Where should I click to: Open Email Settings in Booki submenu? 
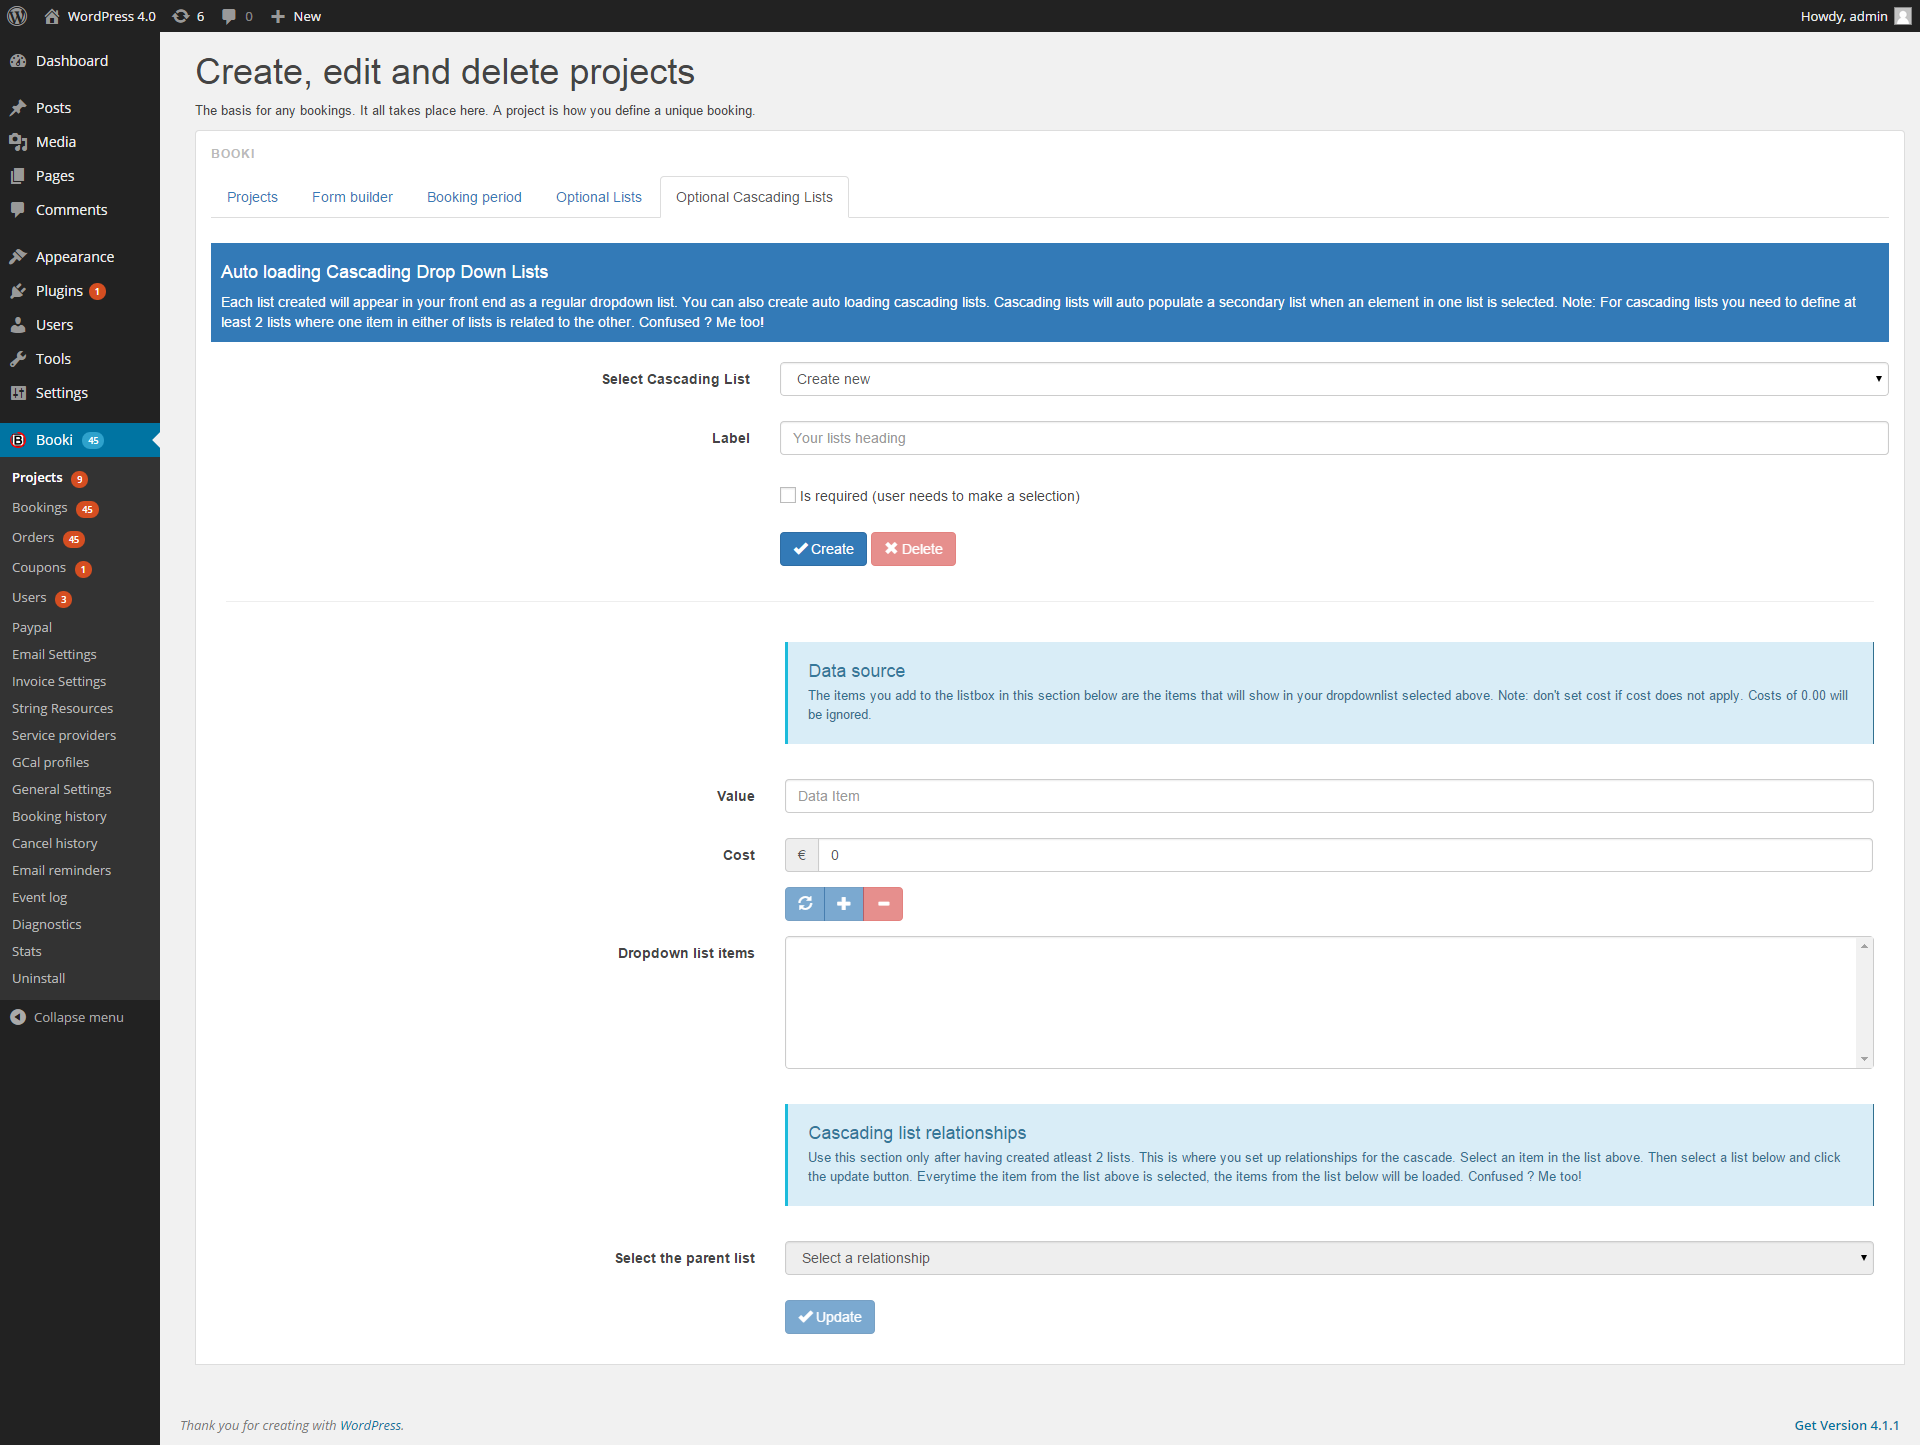(54, 654)
